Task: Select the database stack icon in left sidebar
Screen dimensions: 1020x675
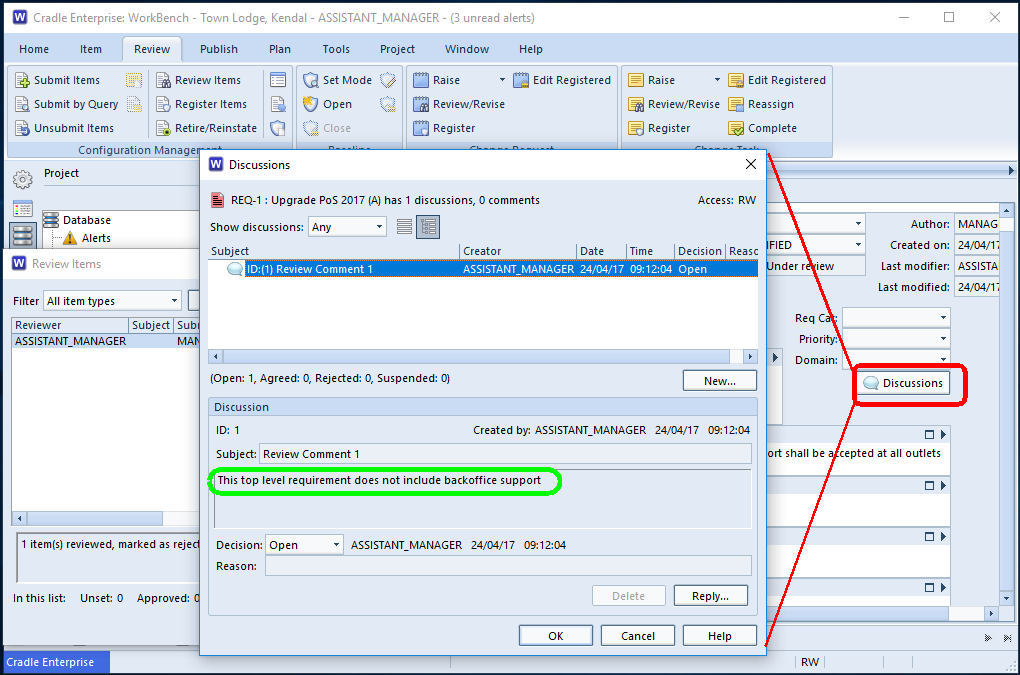Action: click(x=23, y=235)
